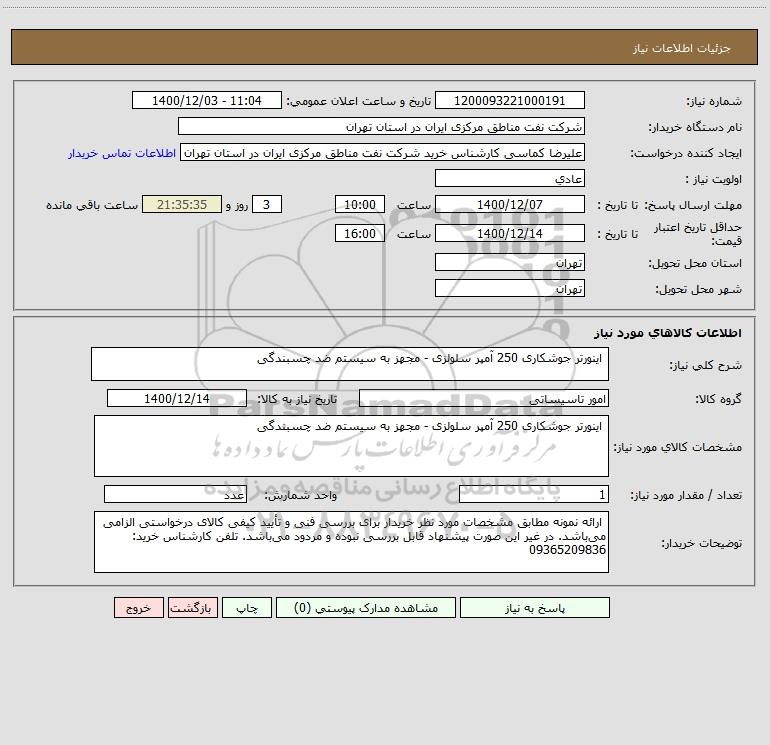
Task: Click the response deadline date 1400/12/07
Action: 510,204
